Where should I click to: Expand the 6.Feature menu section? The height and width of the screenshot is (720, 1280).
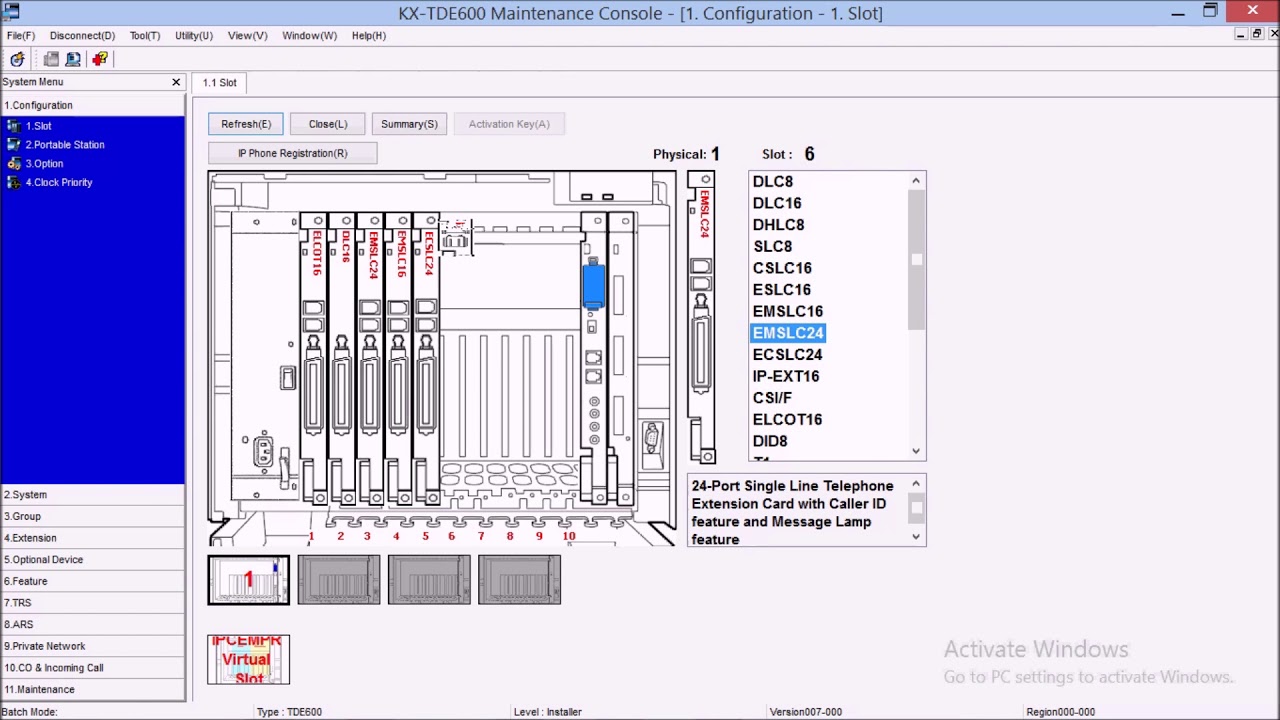[92, 581]
